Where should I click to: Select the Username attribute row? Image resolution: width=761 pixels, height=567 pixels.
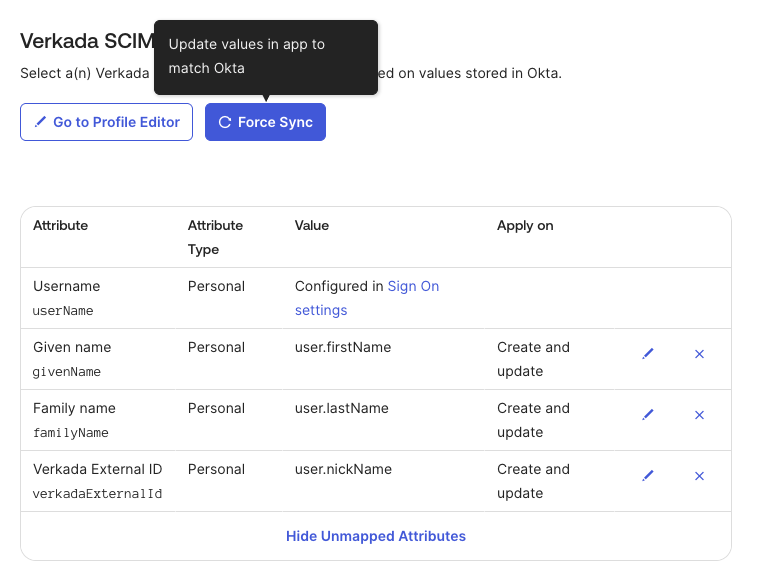pyautogui.click(x=66, y=297)
